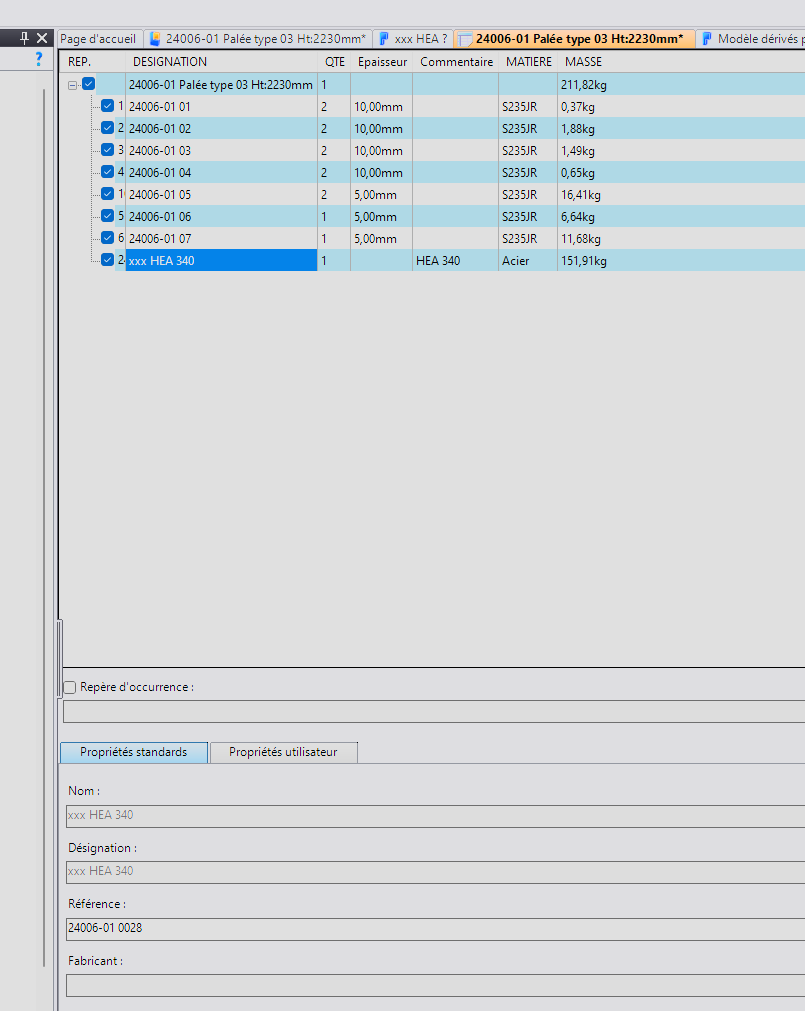Click into the Référence input field
Image resolution: width=805 pixels, height=1011 pixels.
pyautogui.click(x=436, y=928)
